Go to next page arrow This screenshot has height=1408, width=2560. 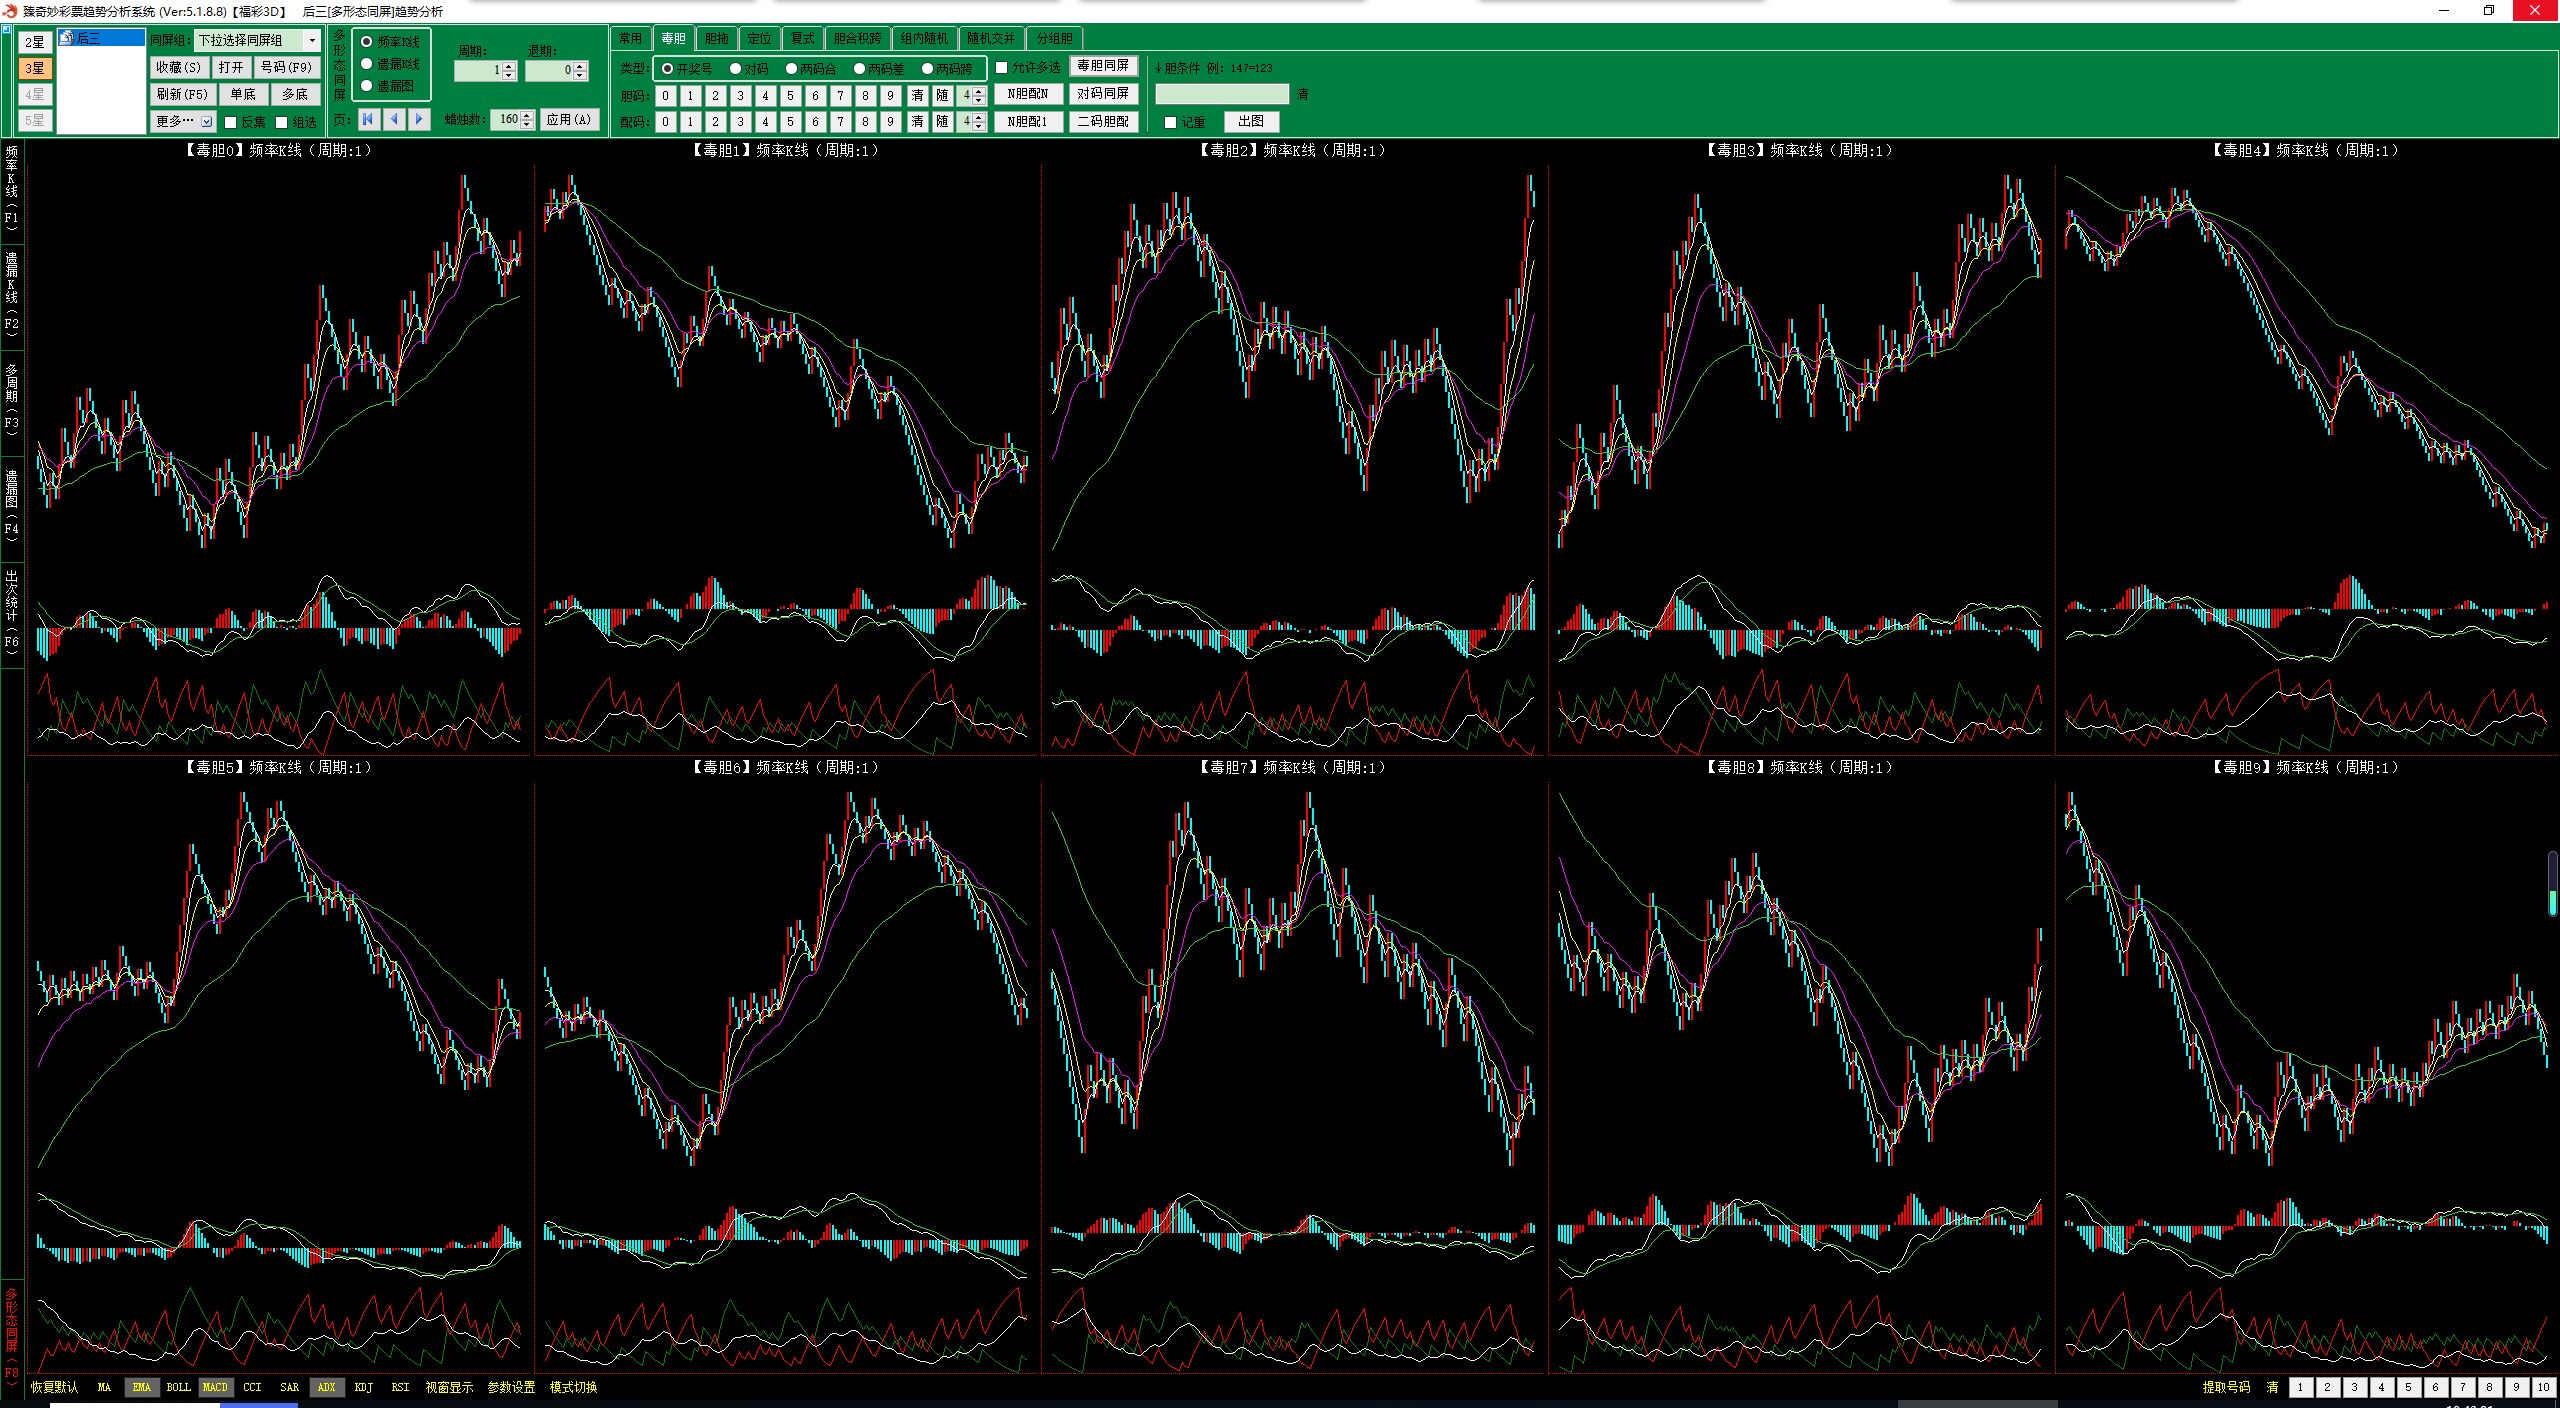pos(420,119)
